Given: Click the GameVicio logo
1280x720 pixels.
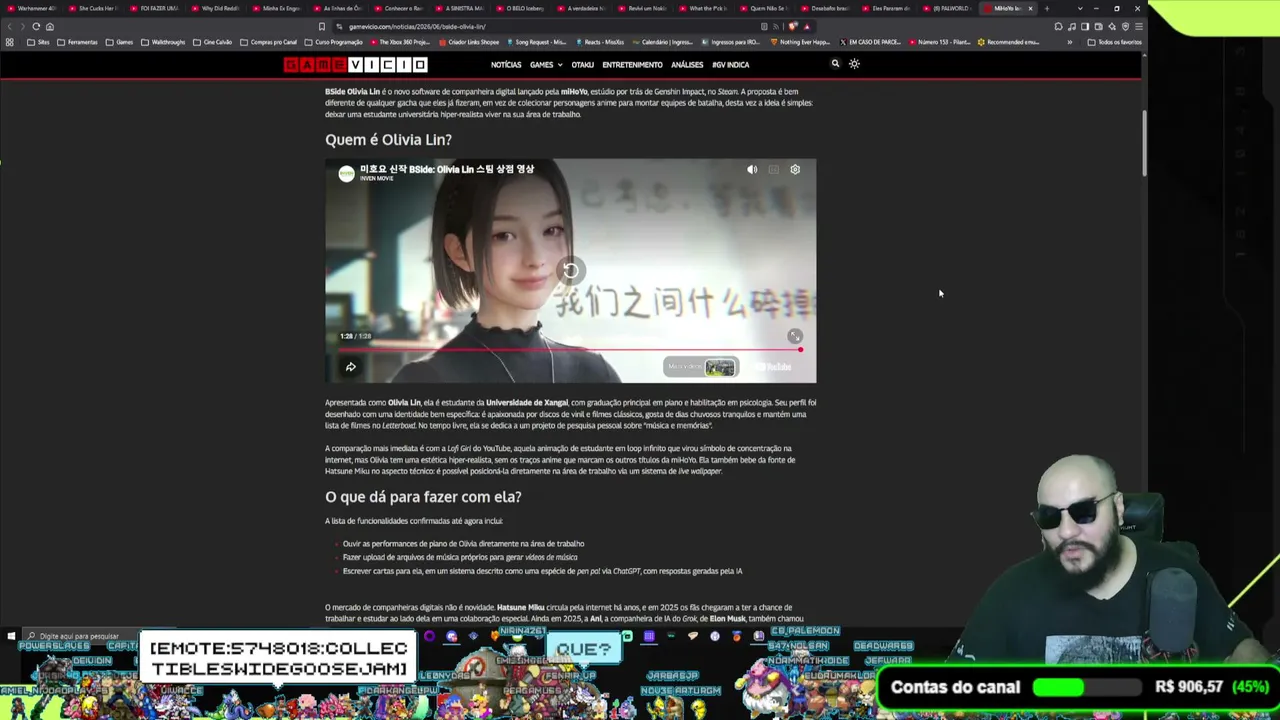Looking at the screenshot, I should [x=356, y=65].
